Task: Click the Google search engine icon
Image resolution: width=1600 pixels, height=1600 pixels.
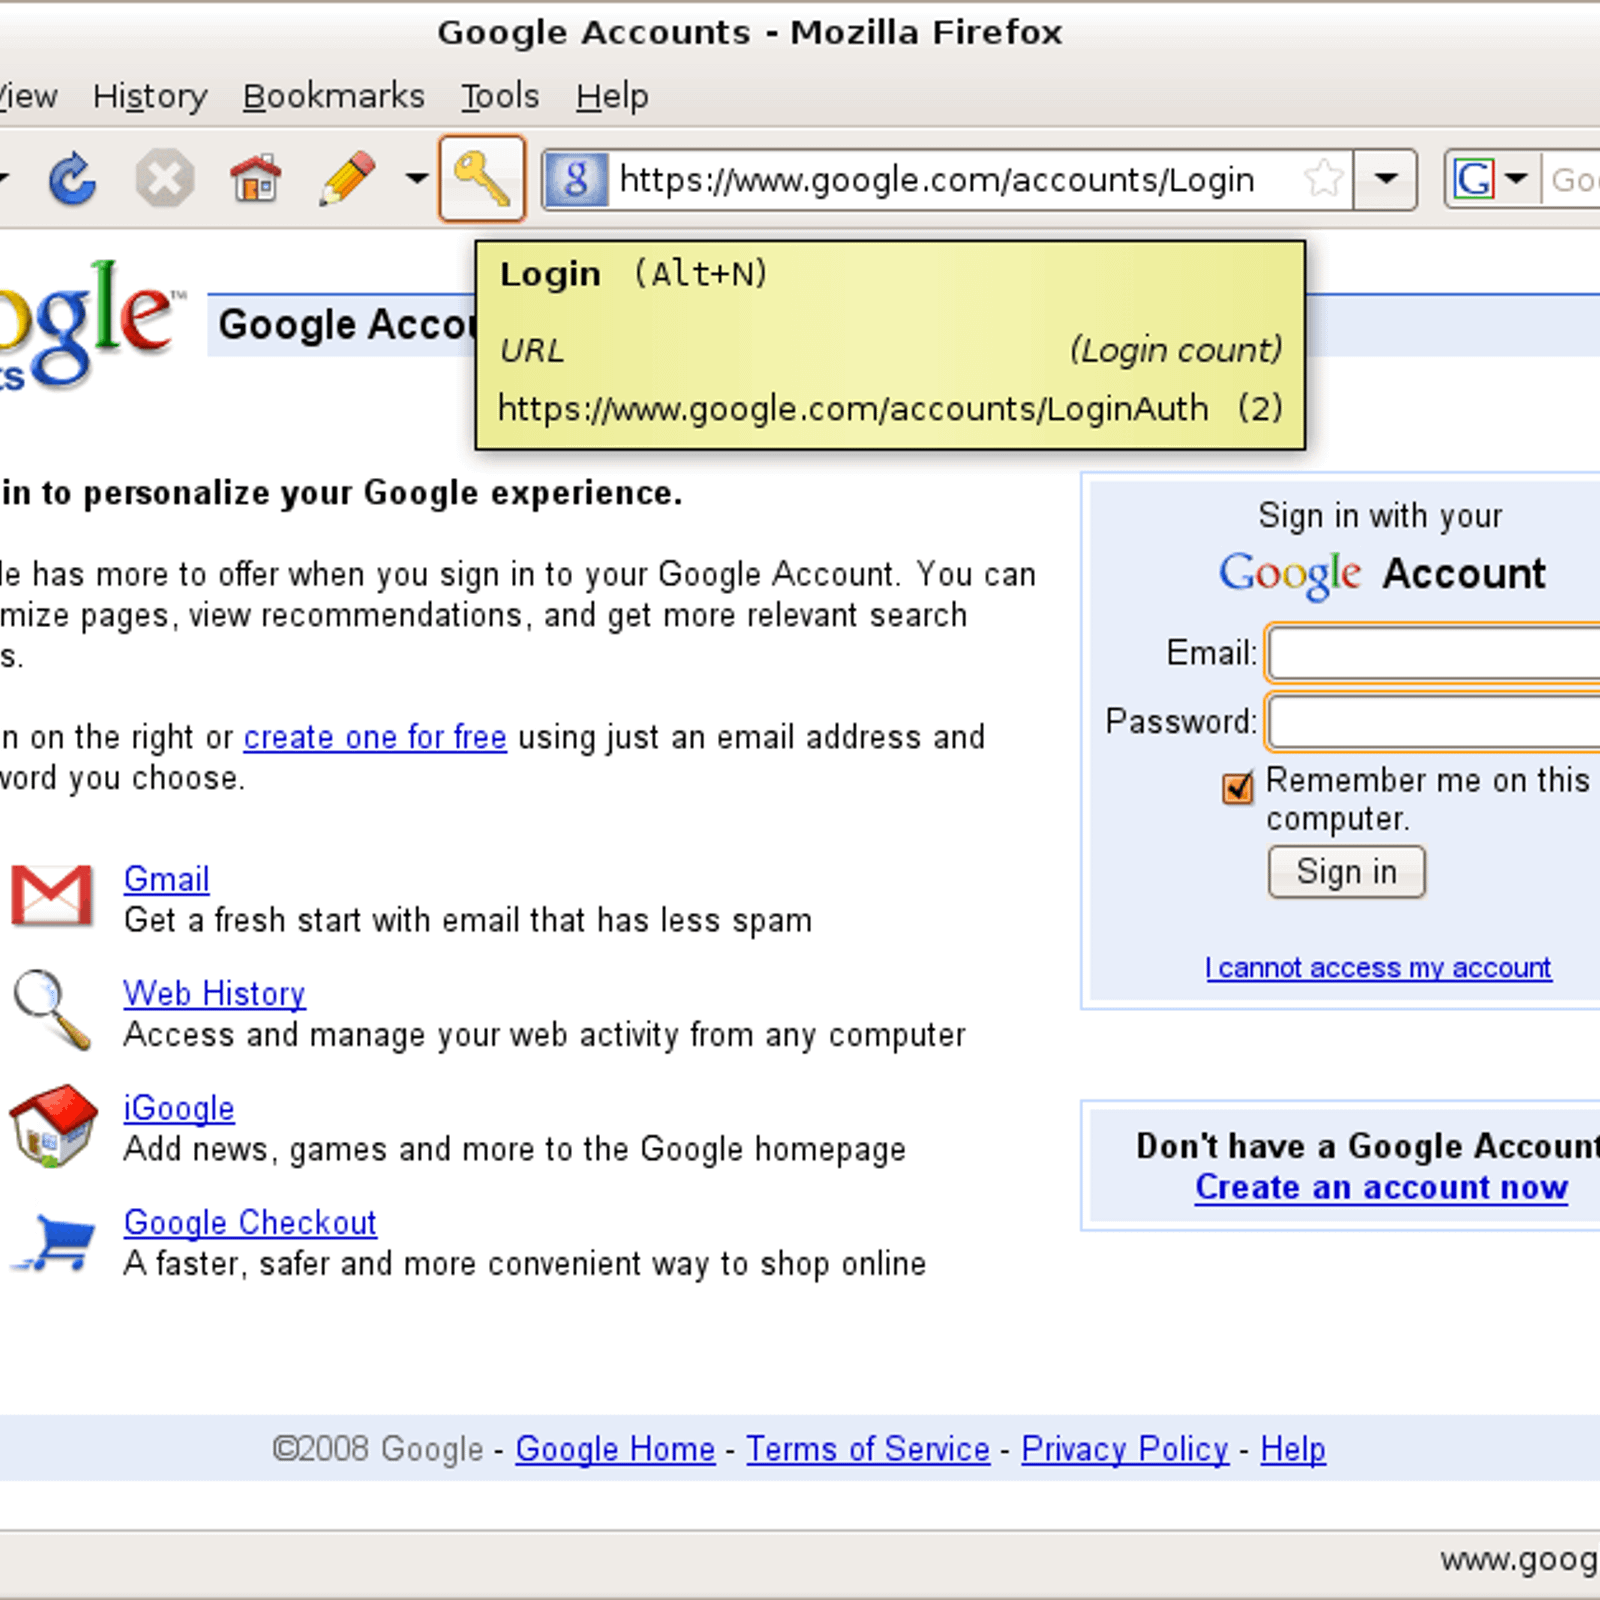Action: [x=1474, y=180]
